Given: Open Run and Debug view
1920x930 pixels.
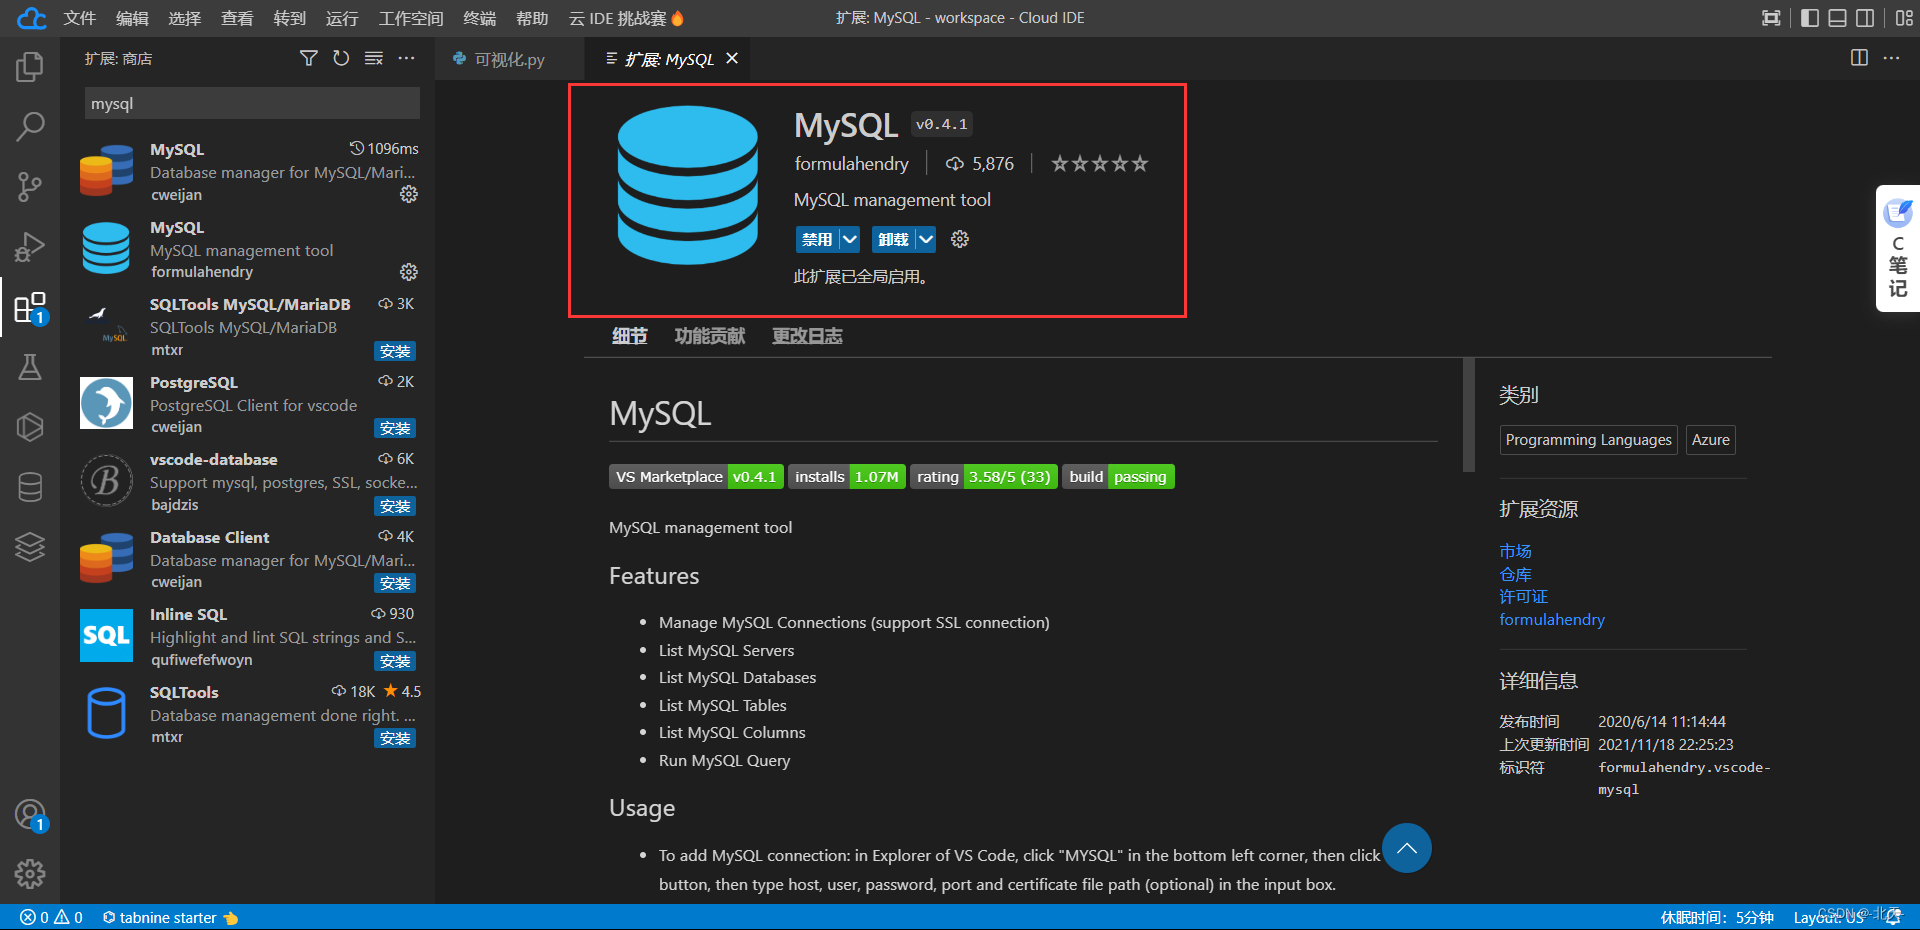Looking at the screenshot, I should coord(30,247).
